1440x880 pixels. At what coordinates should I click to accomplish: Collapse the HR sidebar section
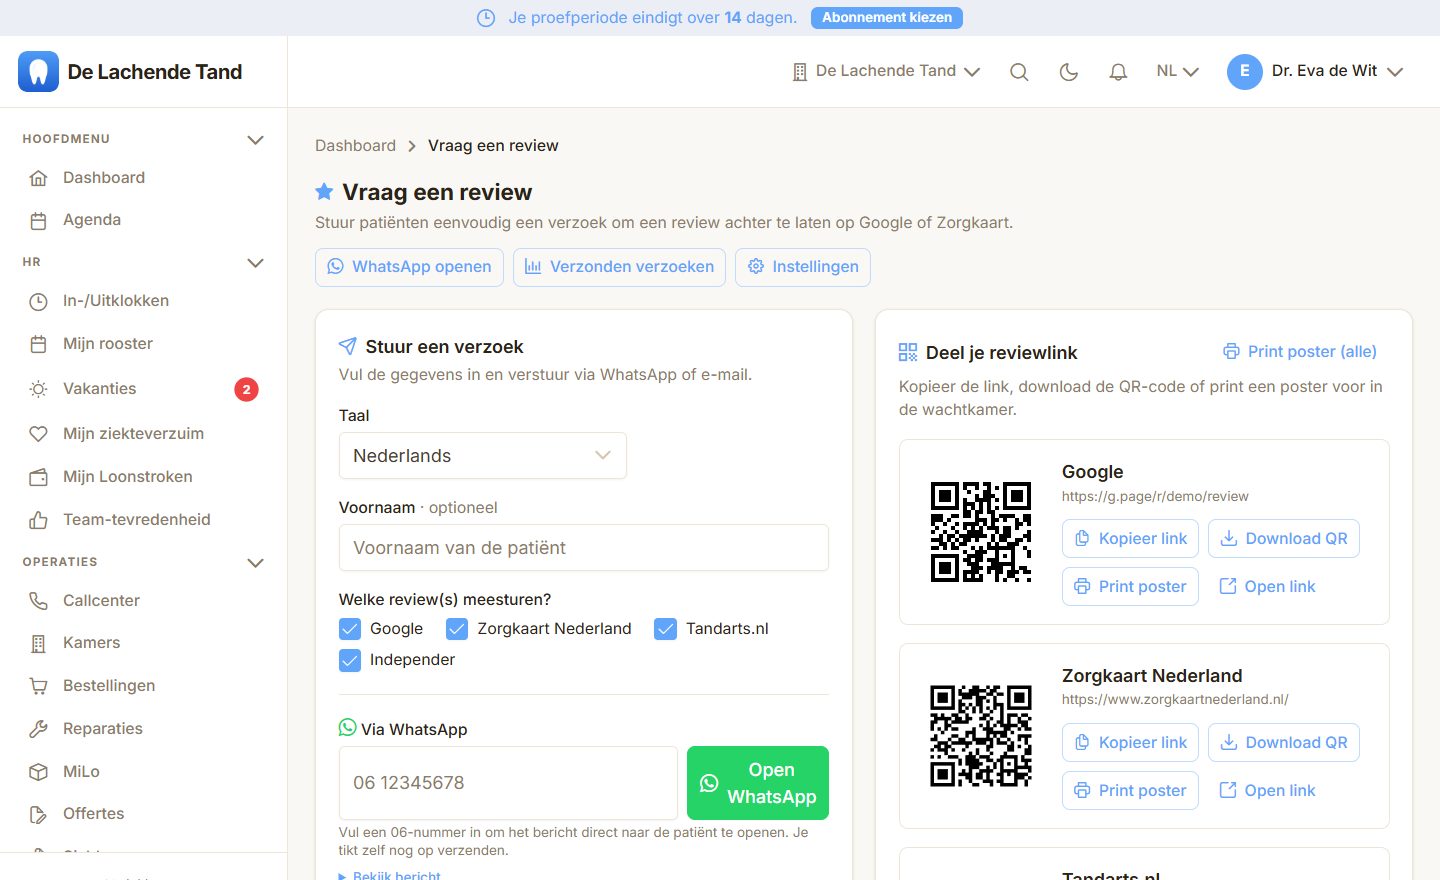point(255,263)
